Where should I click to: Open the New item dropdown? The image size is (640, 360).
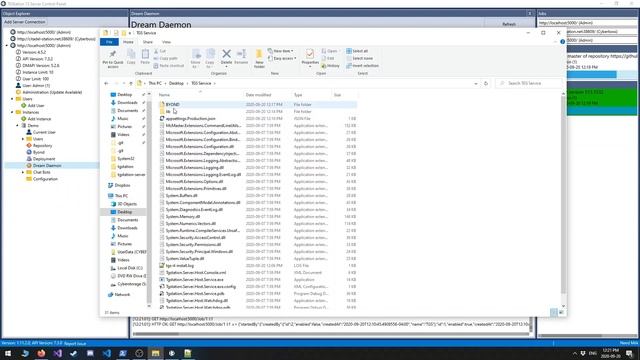coord(281,51)
